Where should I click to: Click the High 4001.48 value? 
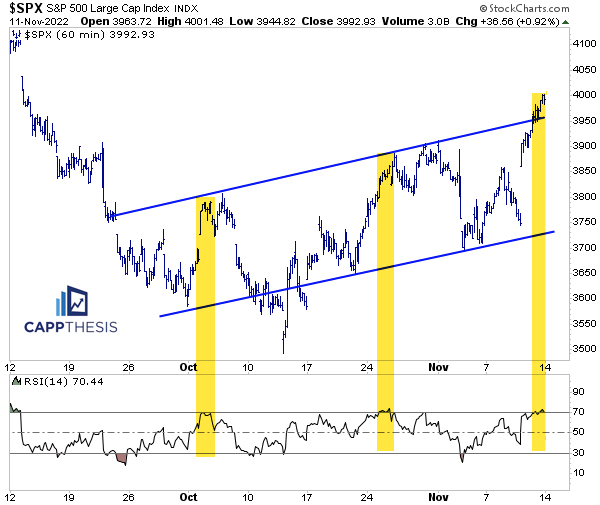pyautogui.click(x=190, y=21)
